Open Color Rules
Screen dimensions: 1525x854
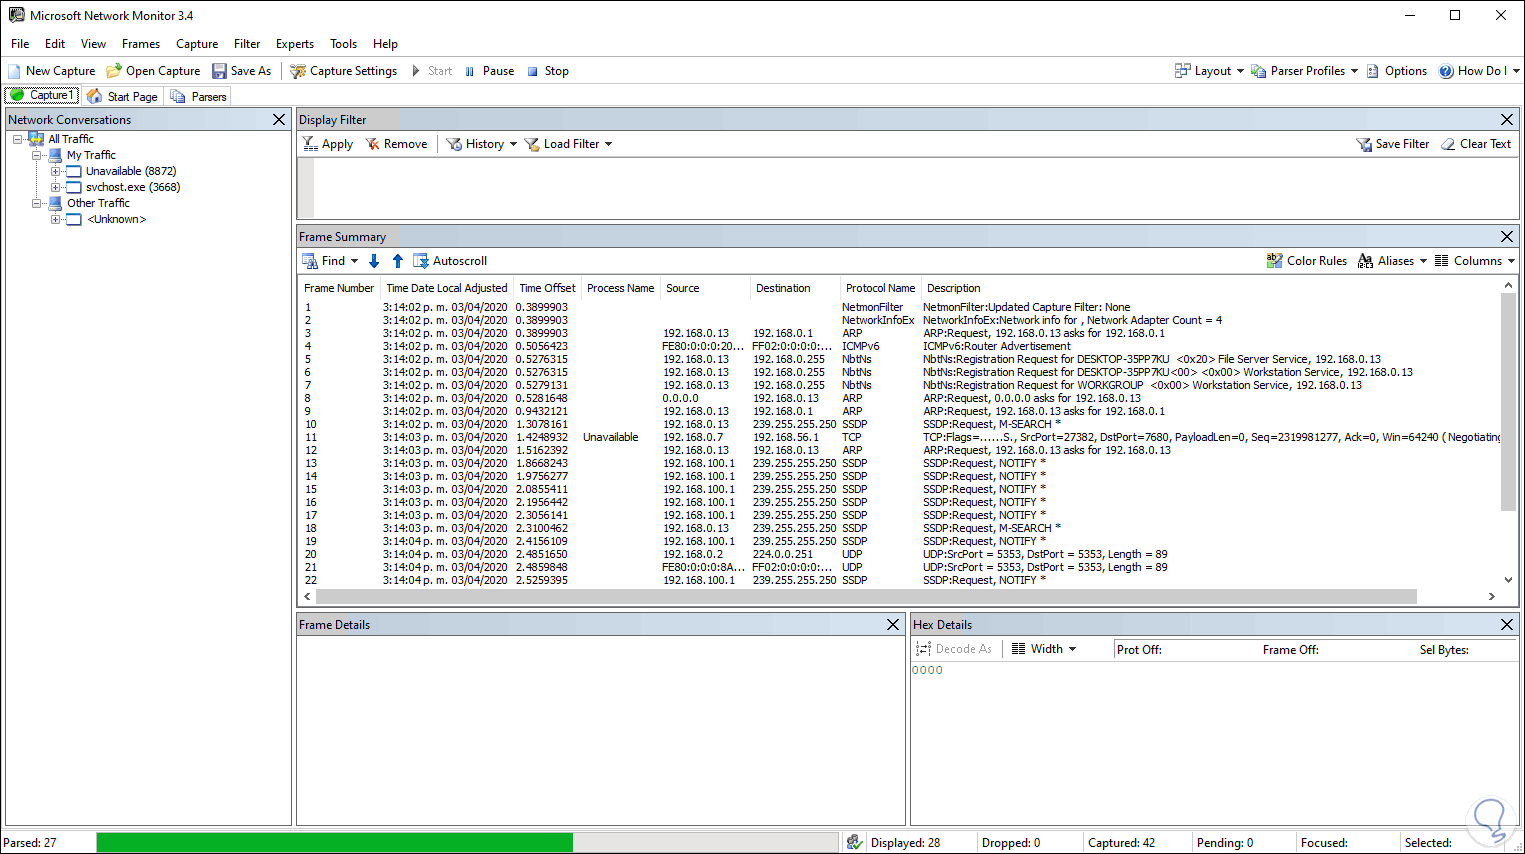[x=1306, y=261]
